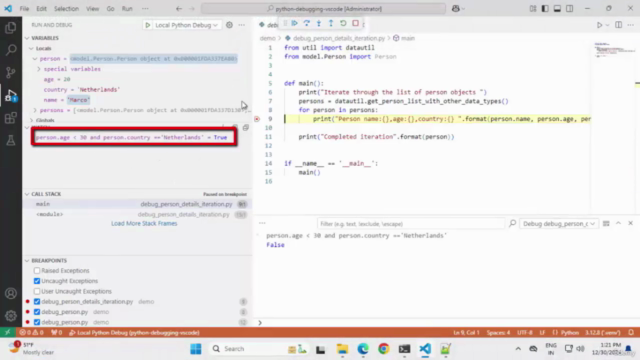Image resolution: width=640 pixels, height=360 pixels.
Task: Click Ln 9, Col 1 position indicator
Action: [x=467, y=332]
